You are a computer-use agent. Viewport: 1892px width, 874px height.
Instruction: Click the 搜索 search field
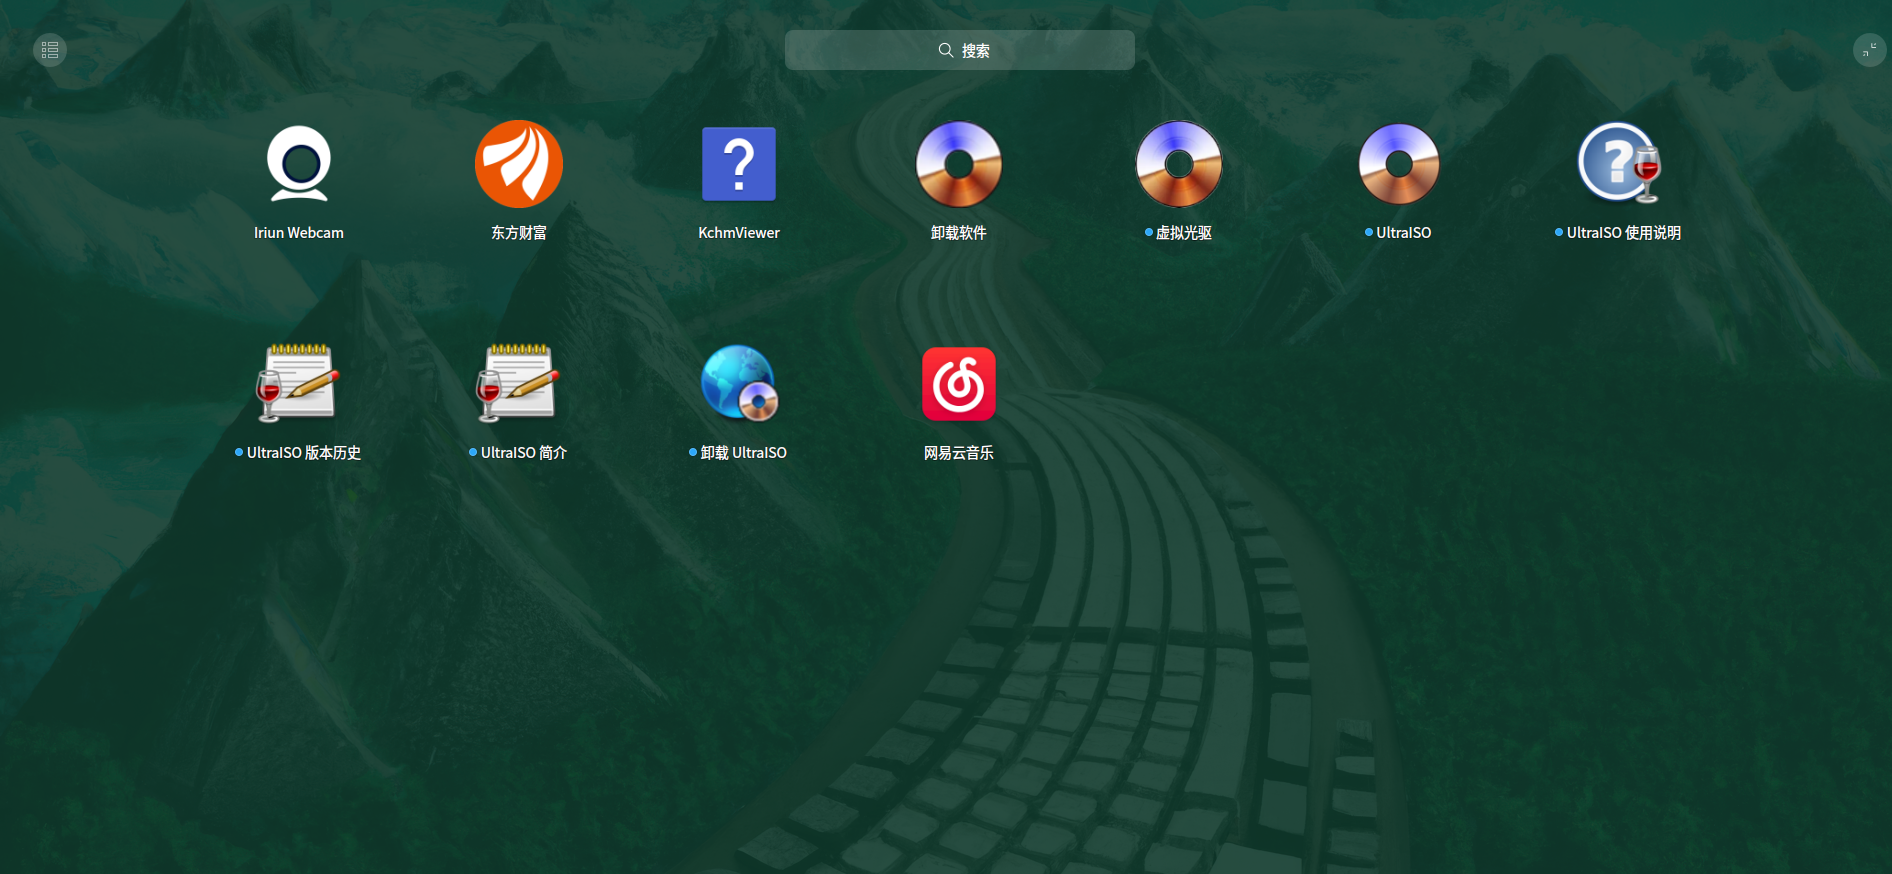click(960, 50)
